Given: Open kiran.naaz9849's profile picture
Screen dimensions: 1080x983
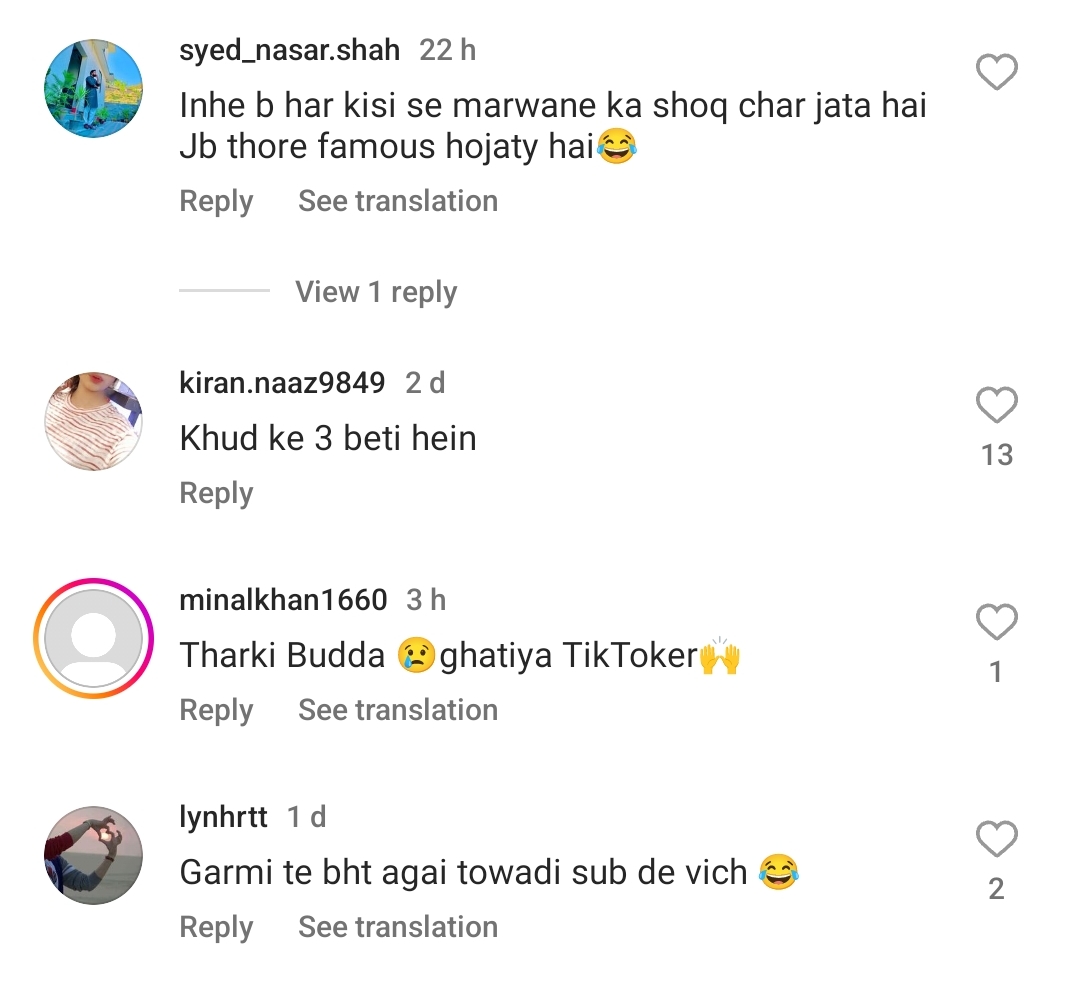Looking at the screenshot, I should pos(94,422).
